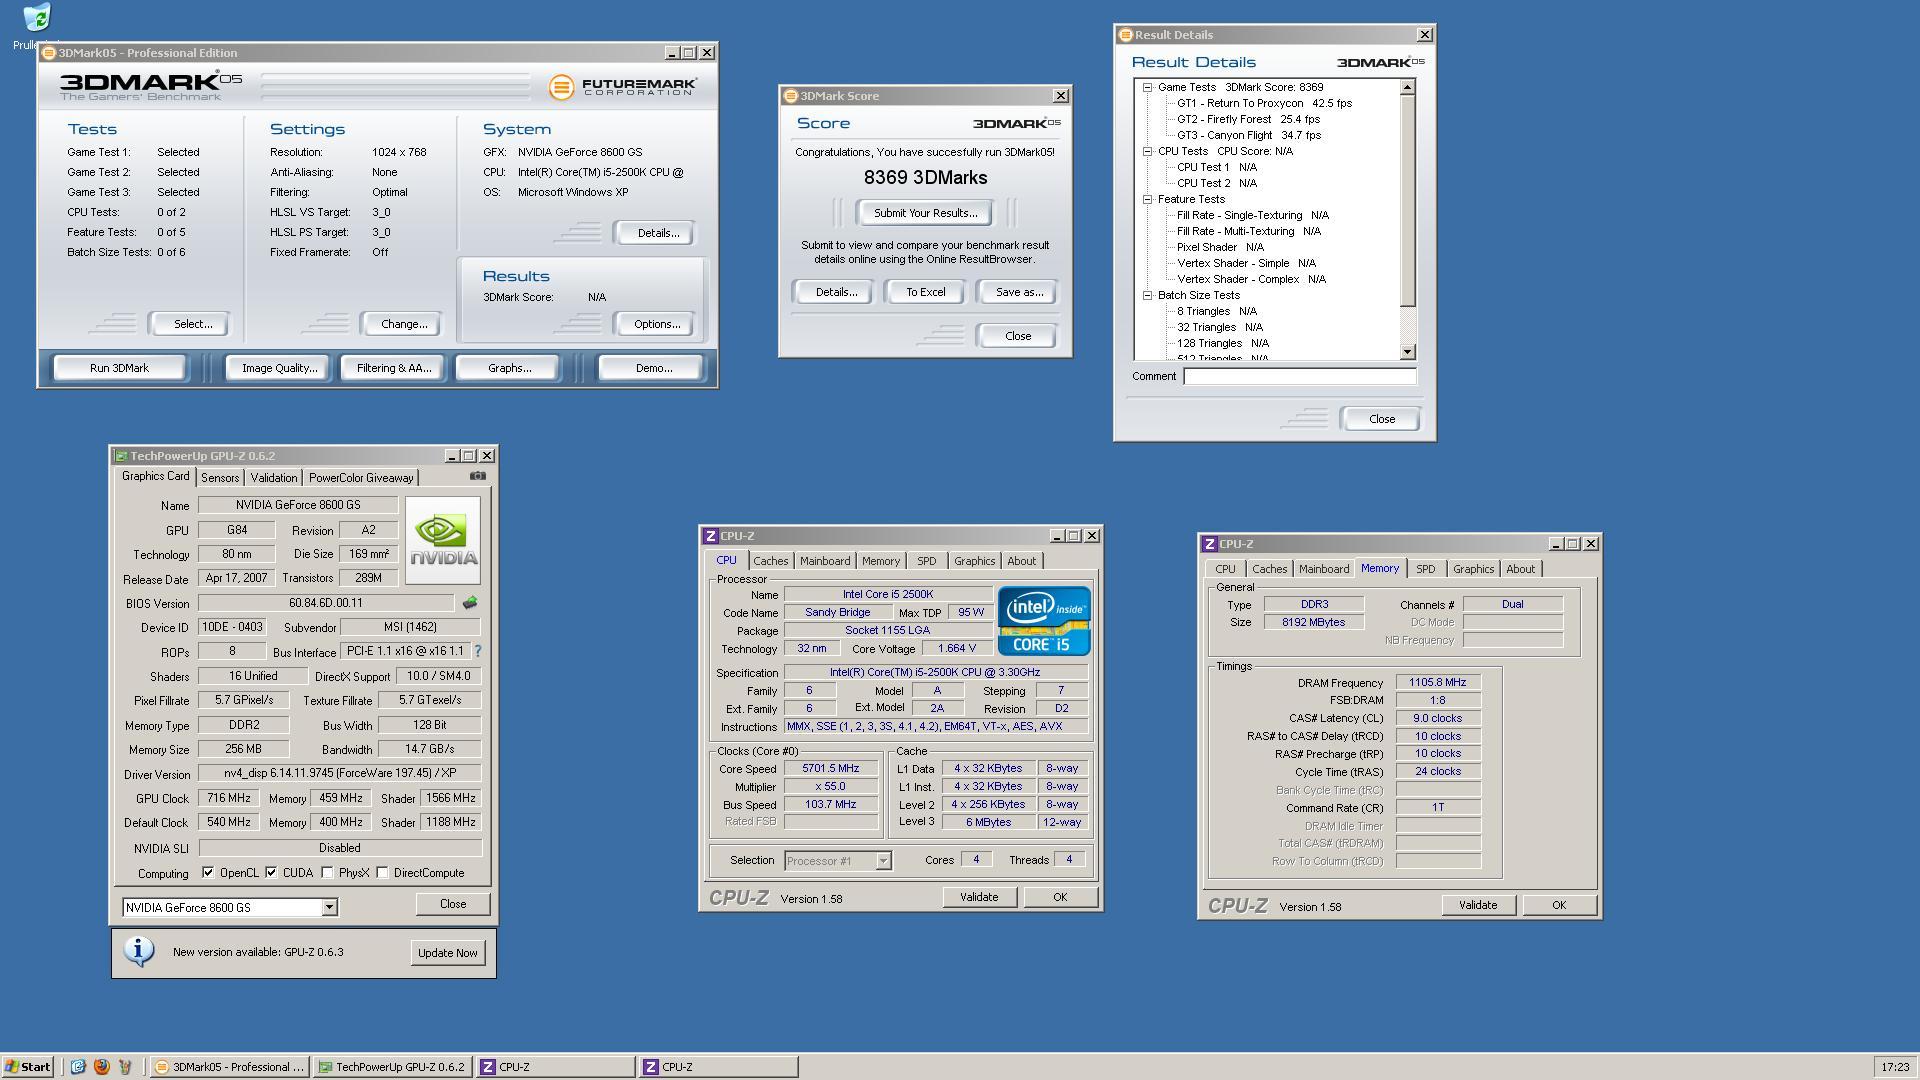Viewport: 1920px width, 1080px height.
Task: Open the Recycle Bin desktop icon
Action: click(x=37, y=18)
